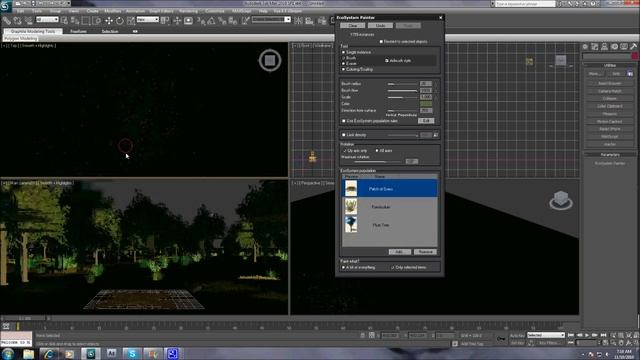Open Internet Explorer from the taskbar

pos(49,353)
